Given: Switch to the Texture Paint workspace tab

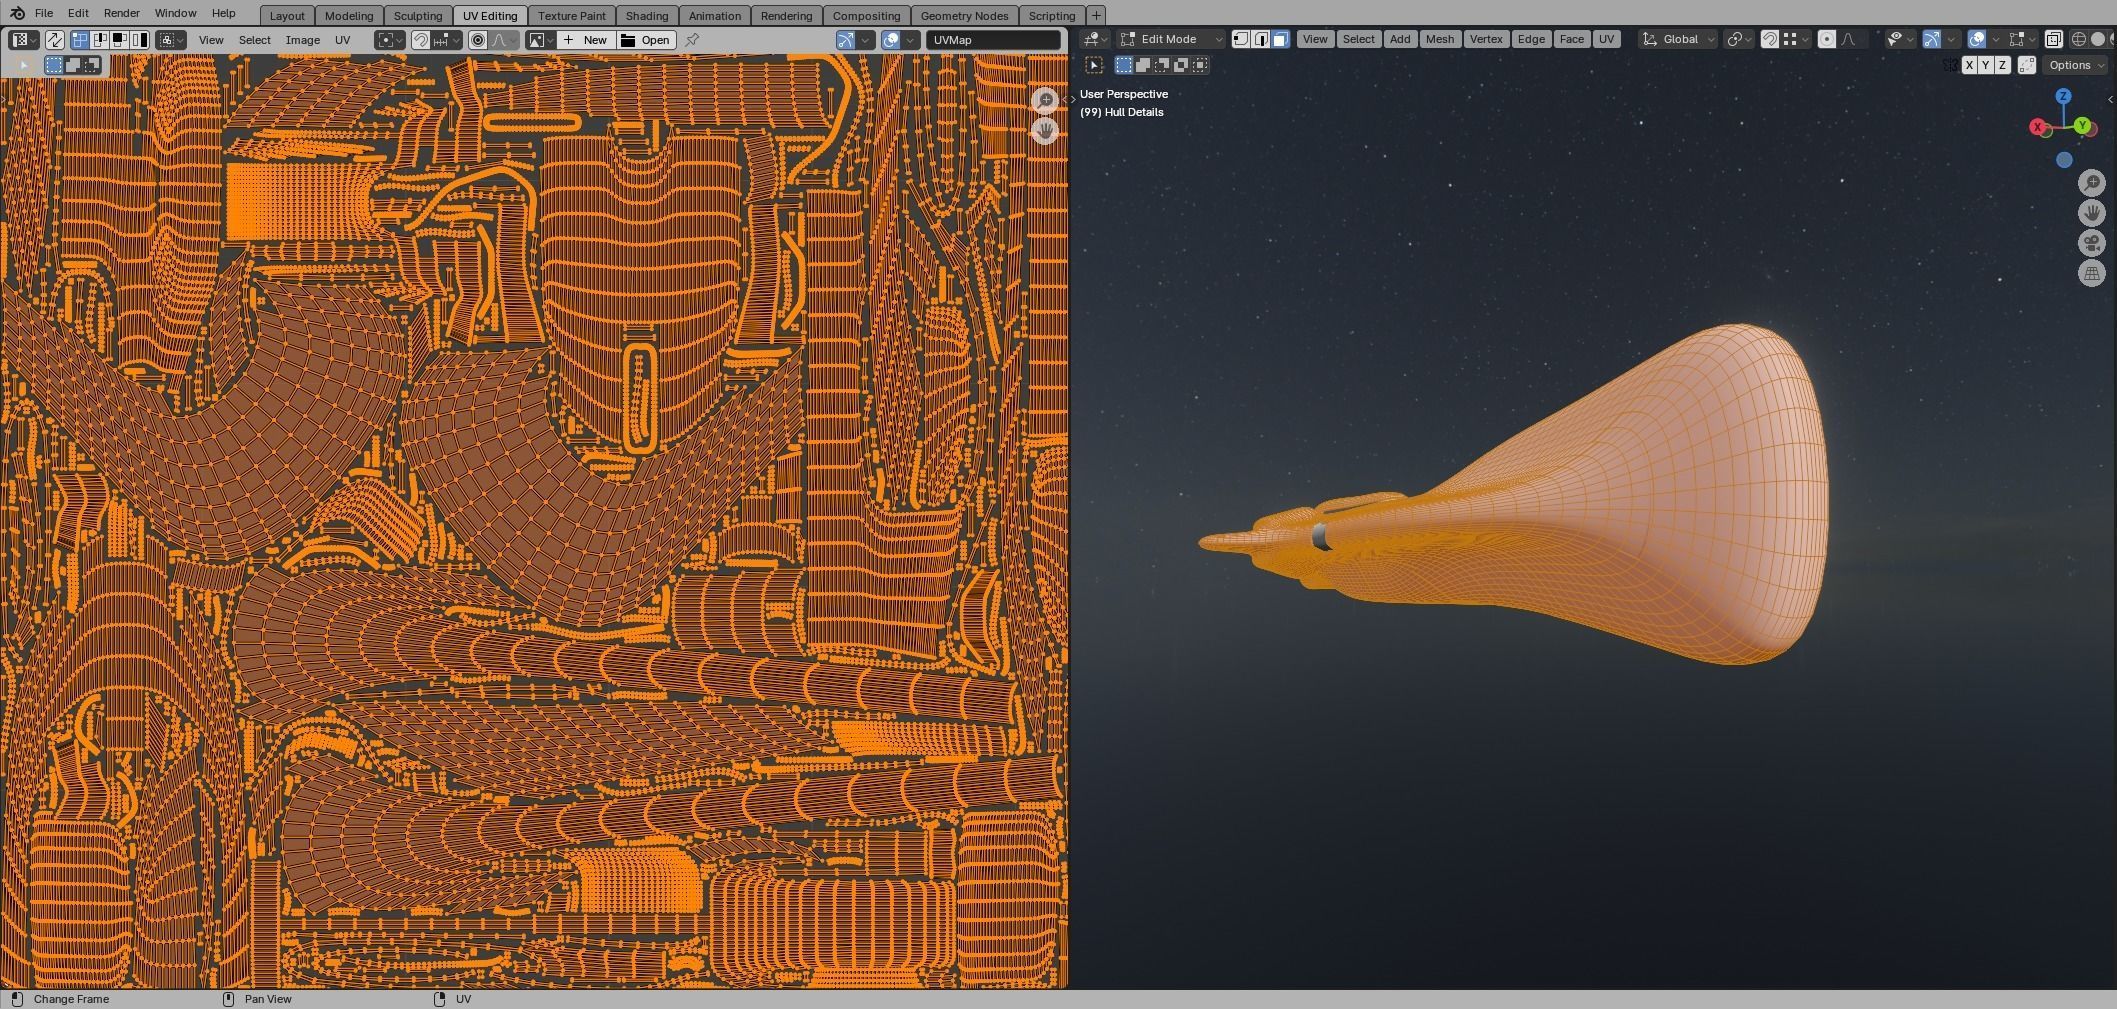Looking at the screenshot, I should pos(572,16).
